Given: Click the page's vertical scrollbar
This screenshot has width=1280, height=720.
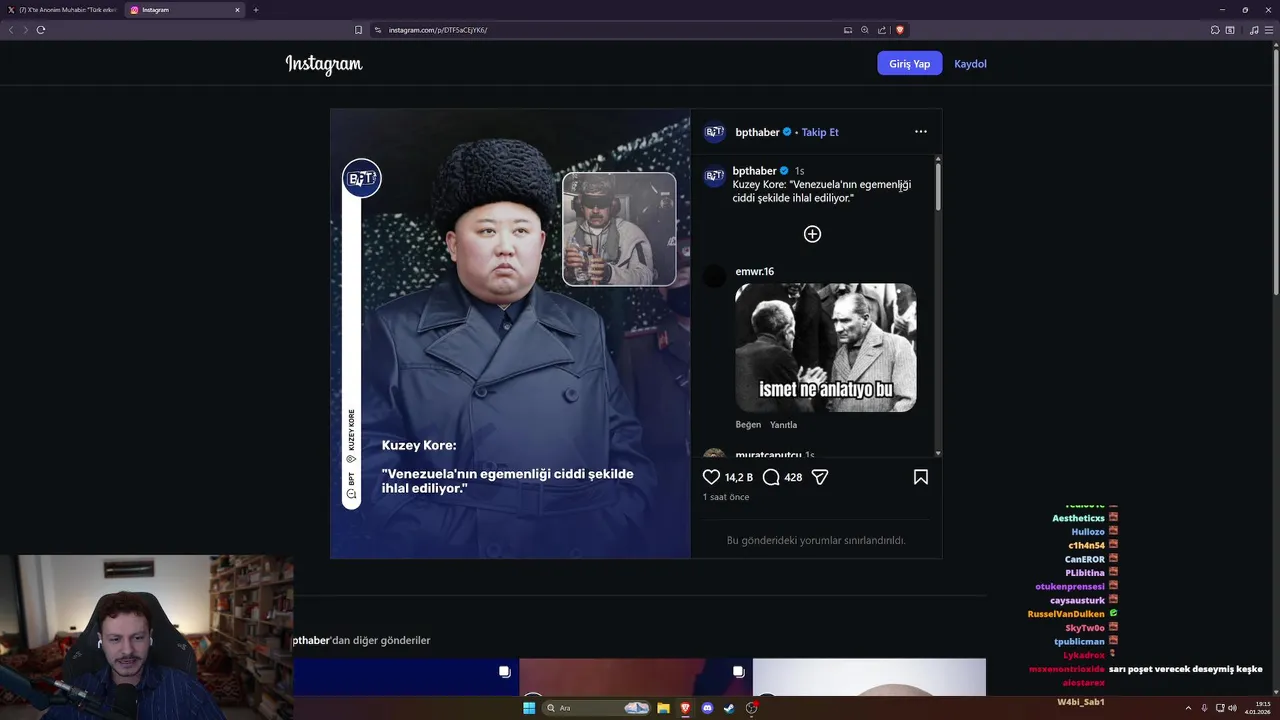Looking at the screenshot, I should click(x=1274, y=170).
